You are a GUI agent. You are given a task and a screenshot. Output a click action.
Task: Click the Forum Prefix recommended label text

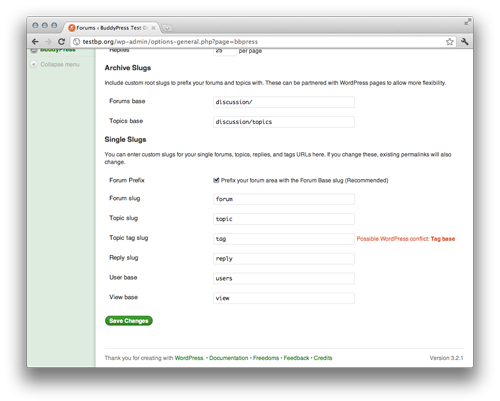click(x=305, y=180)
